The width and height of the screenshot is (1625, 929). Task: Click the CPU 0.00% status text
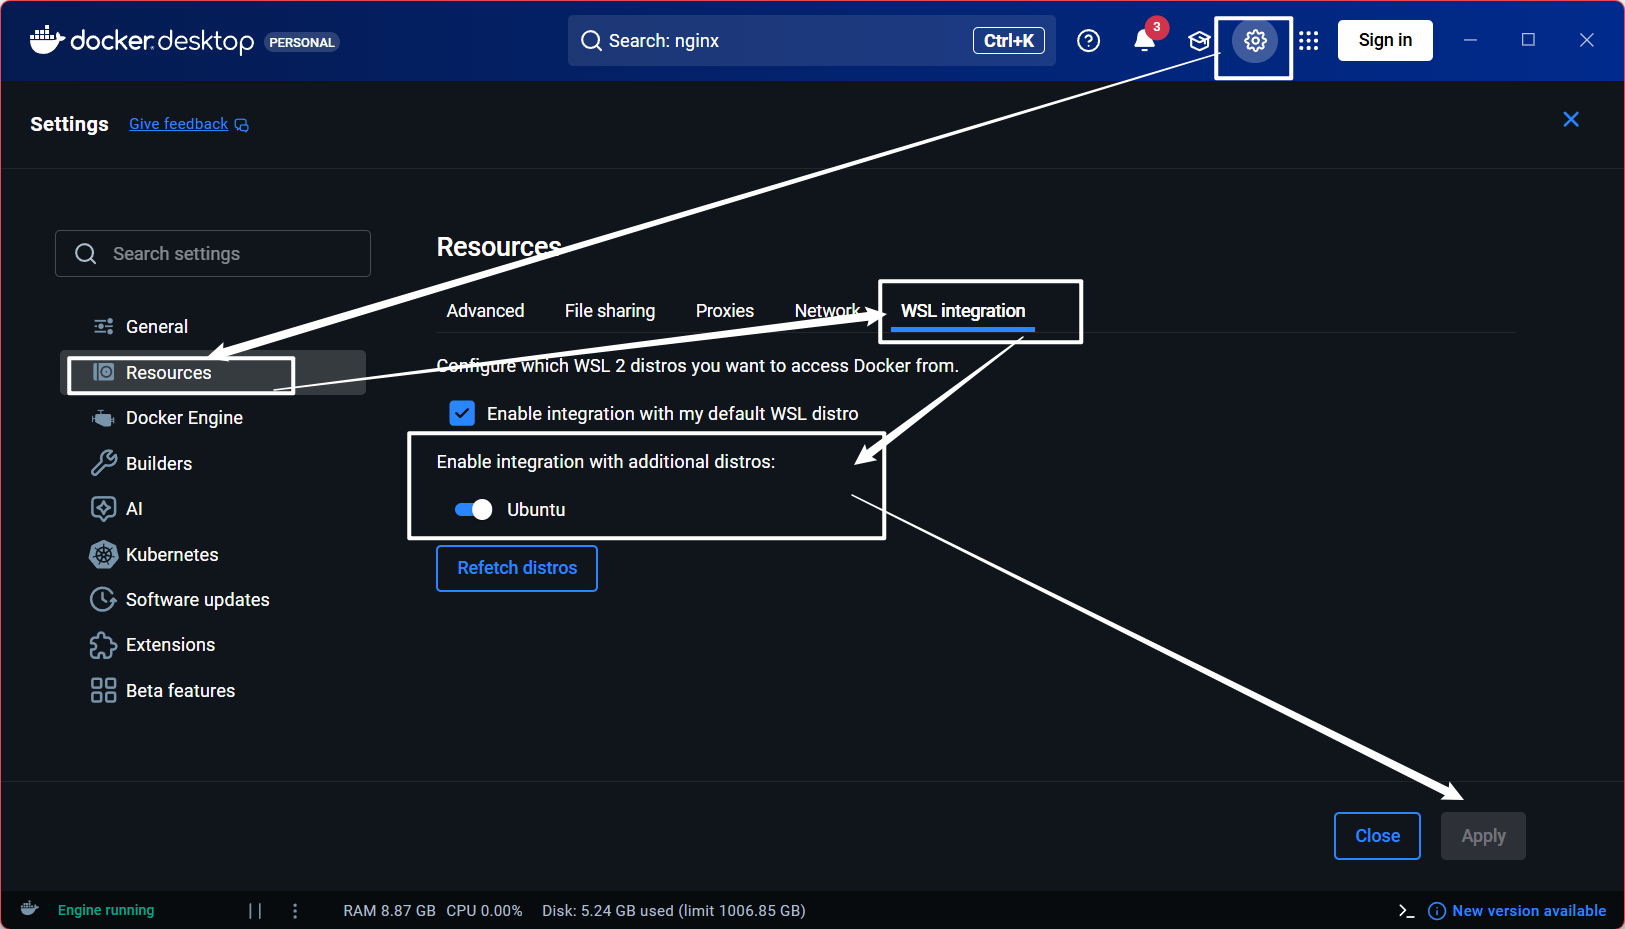pyautogui.click(x=484, y=910)
